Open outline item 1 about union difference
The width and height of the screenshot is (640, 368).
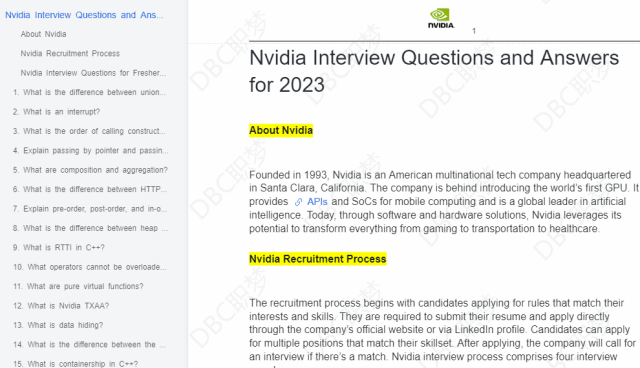(x=89, y=92)
